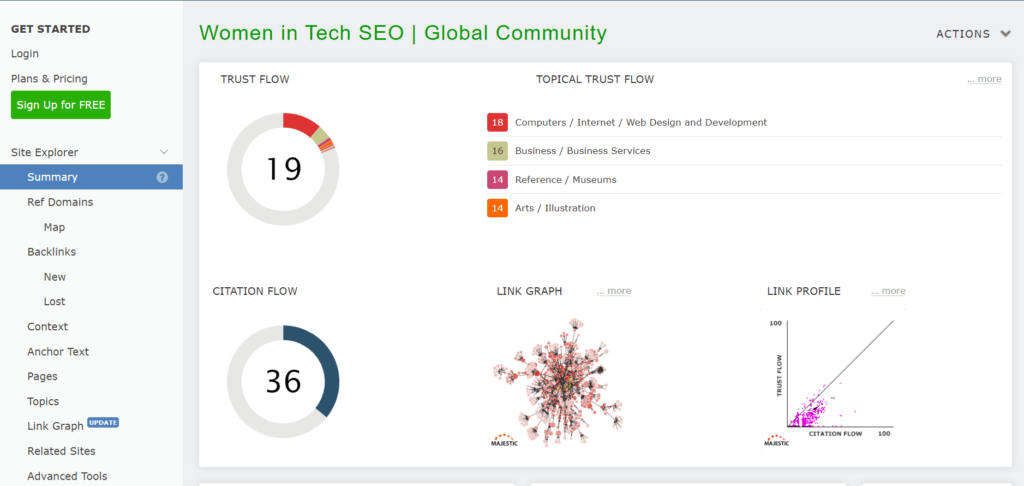Open Link Graph sidebar item

point(56,426)
